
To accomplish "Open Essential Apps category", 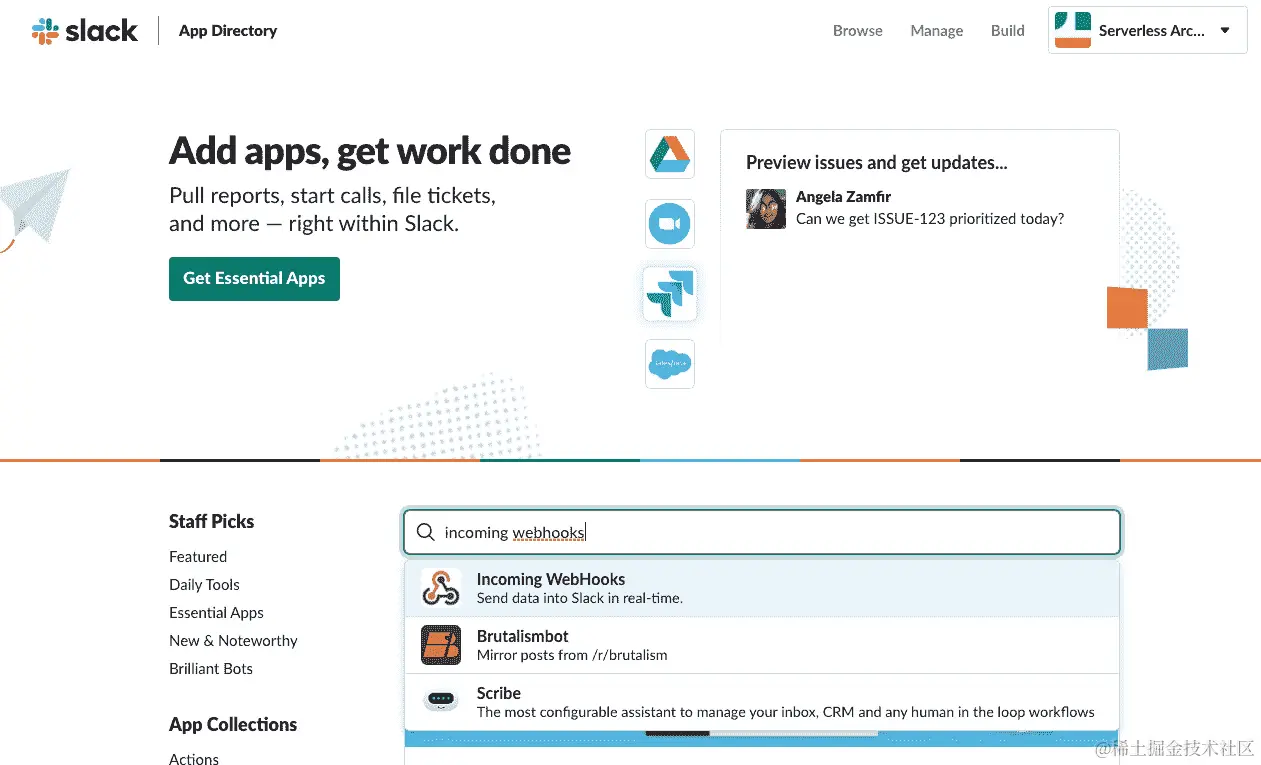I will click(216, 613).
